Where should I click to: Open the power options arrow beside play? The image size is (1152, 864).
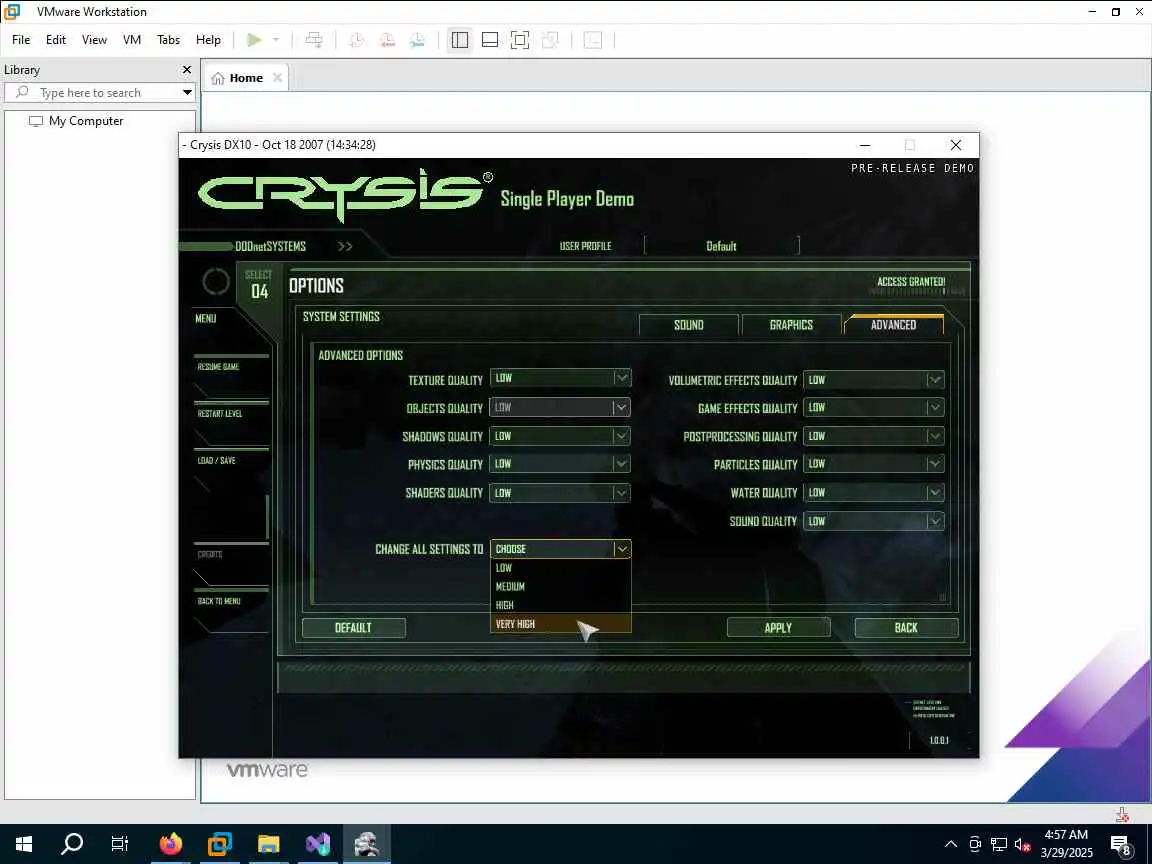pyautogui.click(x=276, y=40)
